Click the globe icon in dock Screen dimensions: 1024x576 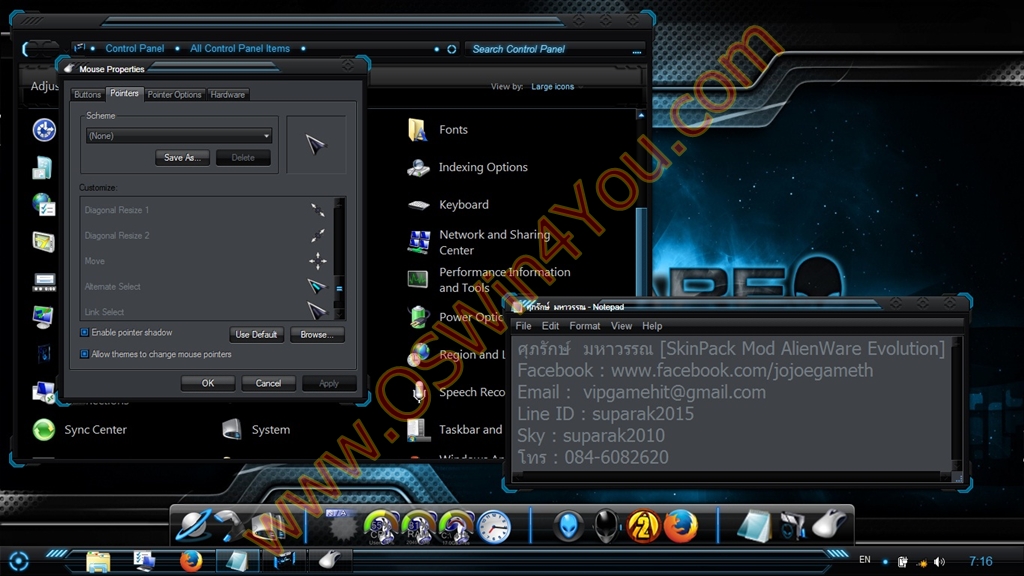coord(192,526)
